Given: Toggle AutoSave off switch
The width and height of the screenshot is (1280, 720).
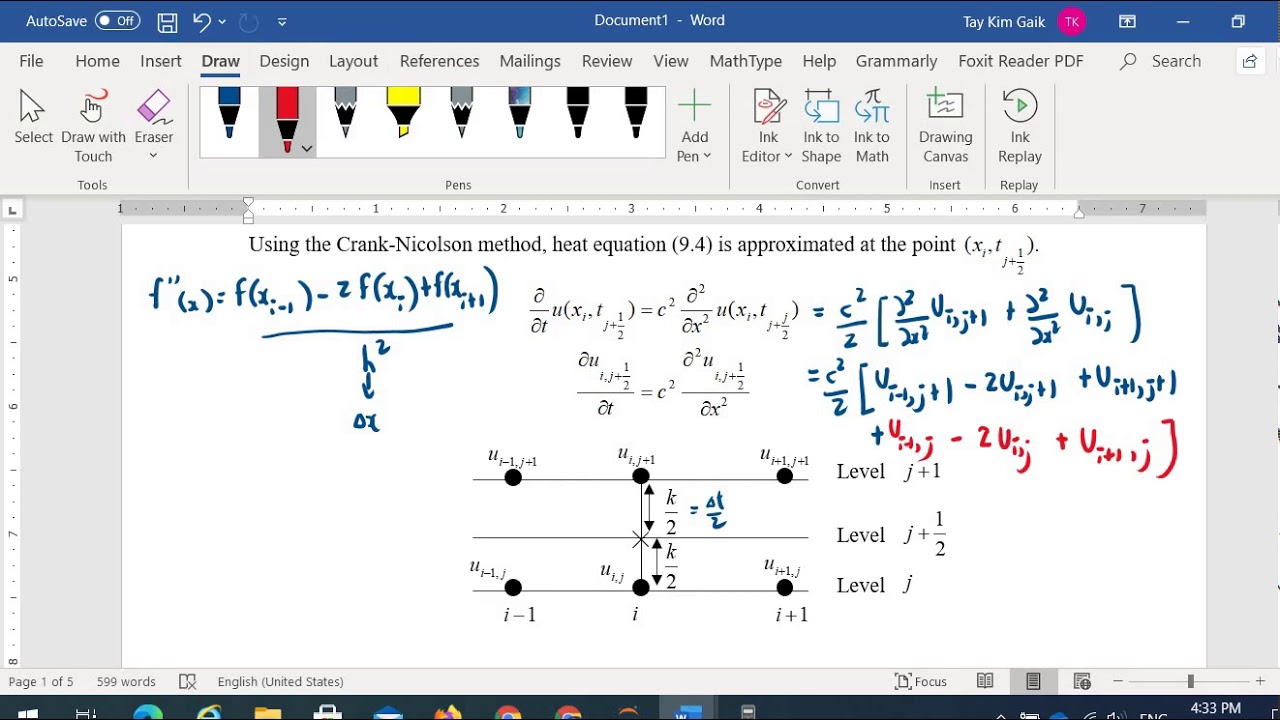Looking at the screenshot, I should pyautogui.click(x=118, y=21).
